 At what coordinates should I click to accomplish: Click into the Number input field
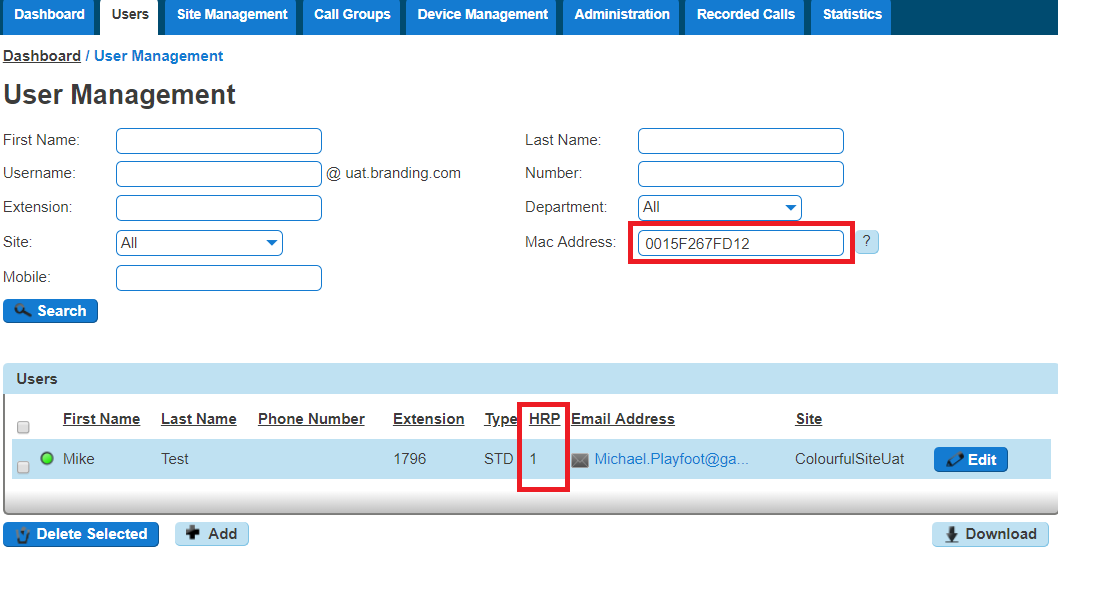click(x=741, y=173)
